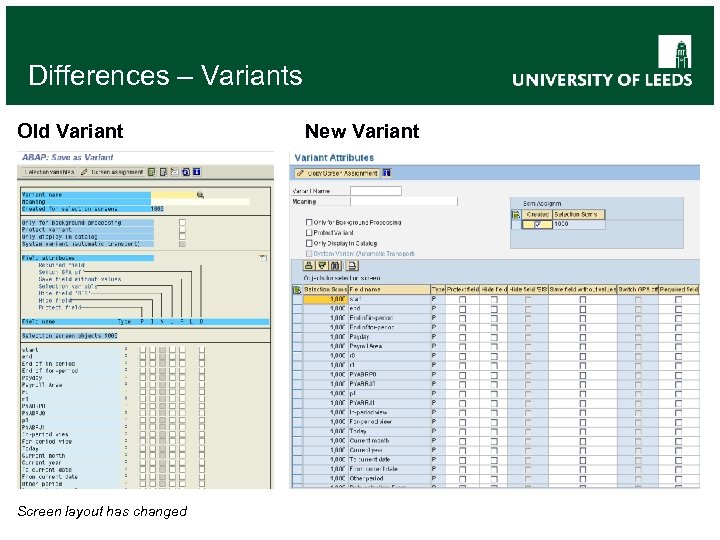
Task: Click select-all icon of the Scrn Assignm table
Action: [x=516, y=214]
